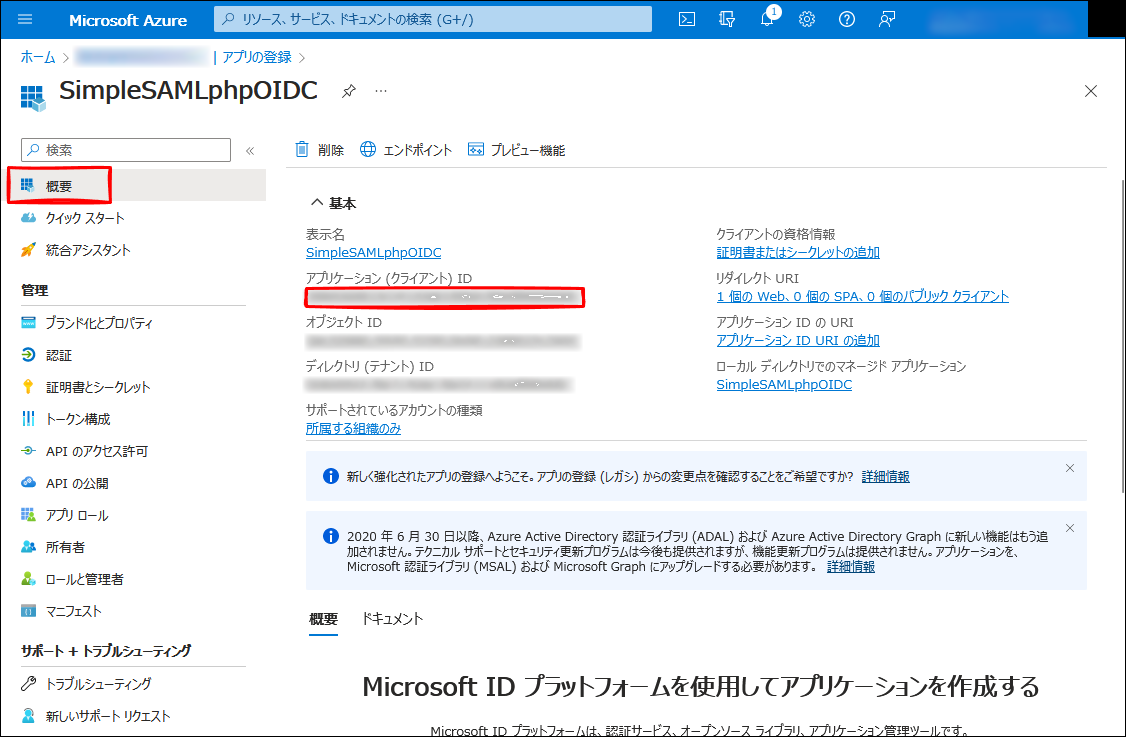
Task: Open directory and subscription filter icon
Action: tap(727, 19)
